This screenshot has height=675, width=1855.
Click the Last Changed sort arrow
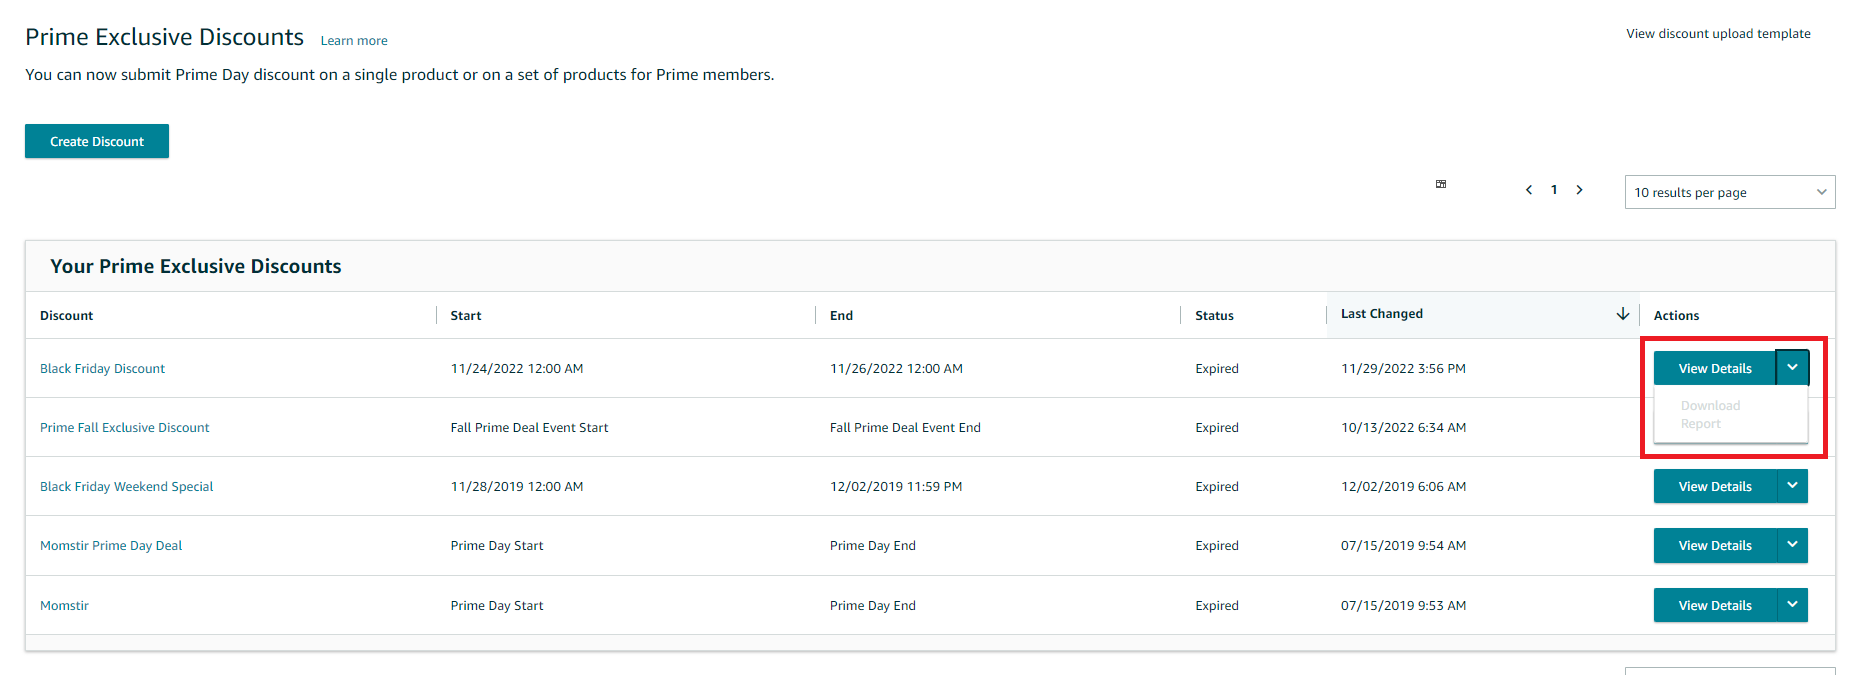point(1622,314)
